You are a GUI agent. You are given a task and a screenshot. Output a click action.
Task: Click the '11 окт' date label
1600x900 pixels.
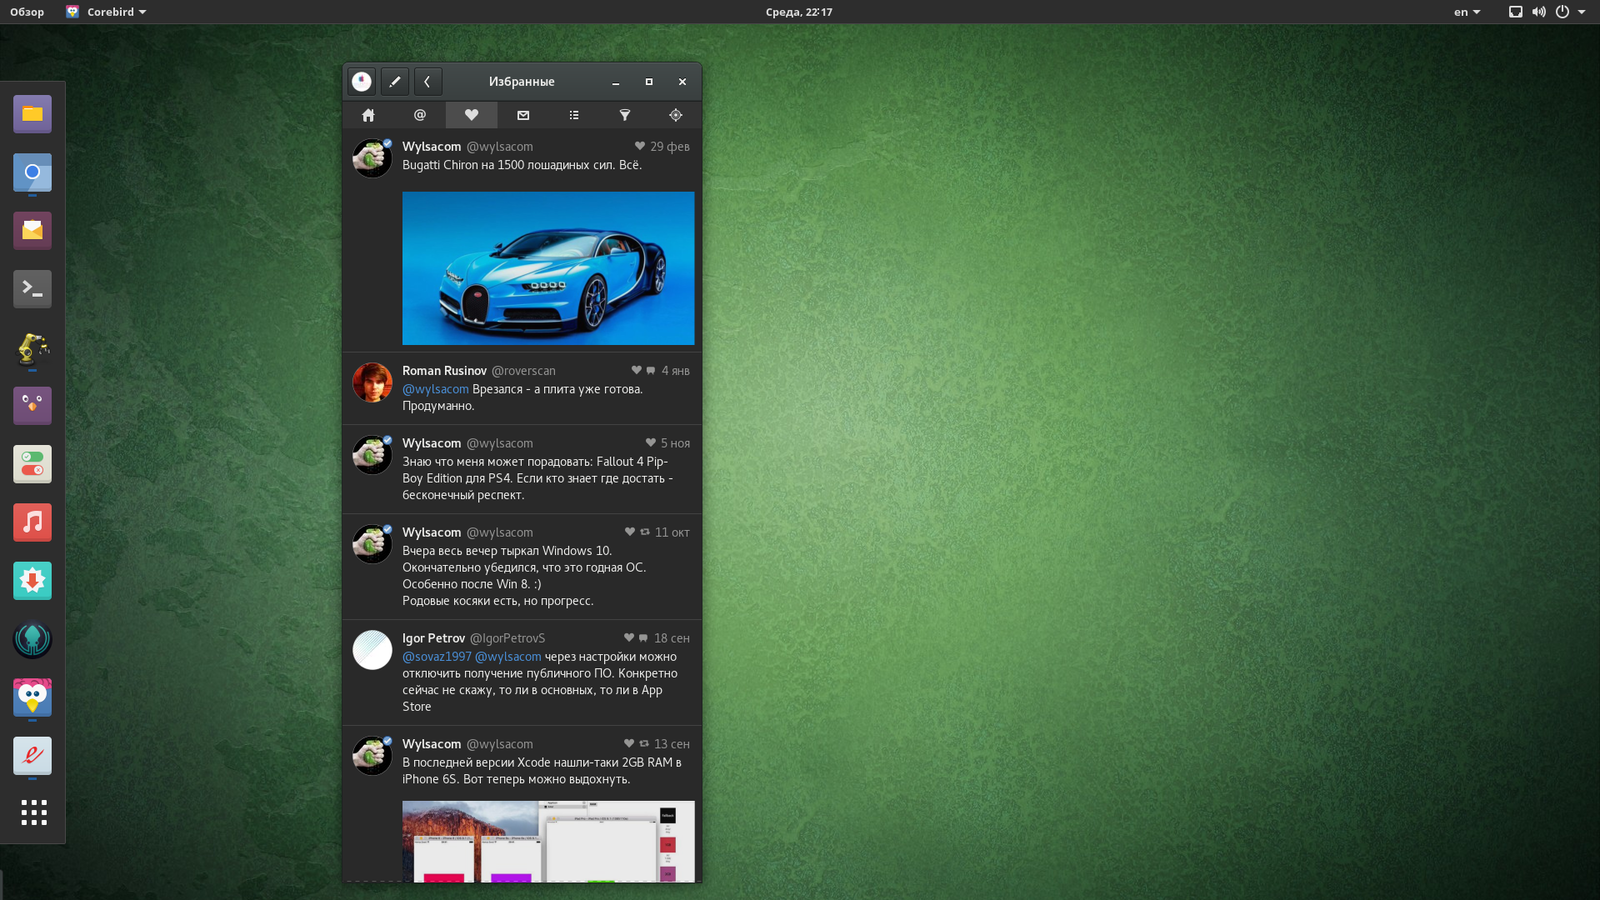672,533
